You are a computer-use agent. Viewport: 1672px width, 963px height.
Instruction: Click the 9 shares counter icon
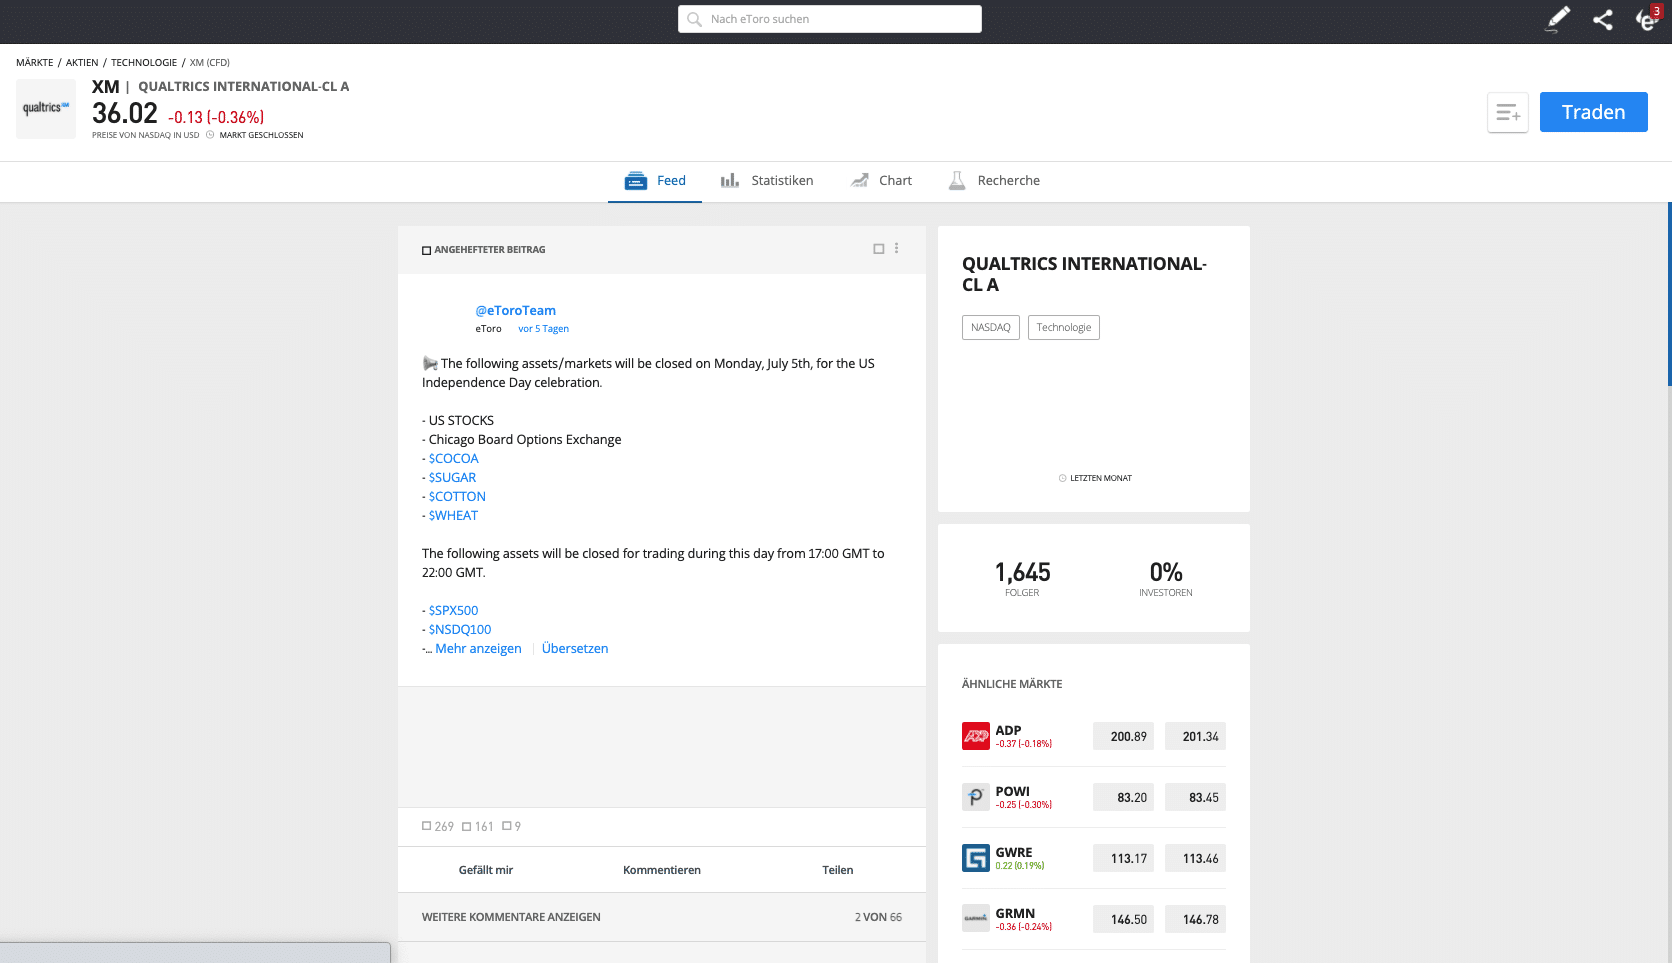click(x=506, y=826)
